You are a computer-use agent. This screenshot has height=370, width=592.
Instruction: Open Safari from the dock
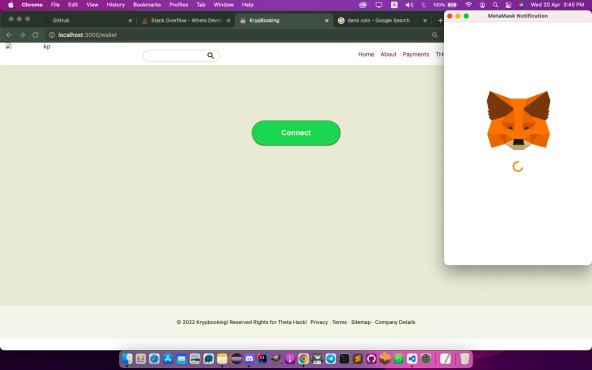(x=154, y=358)
